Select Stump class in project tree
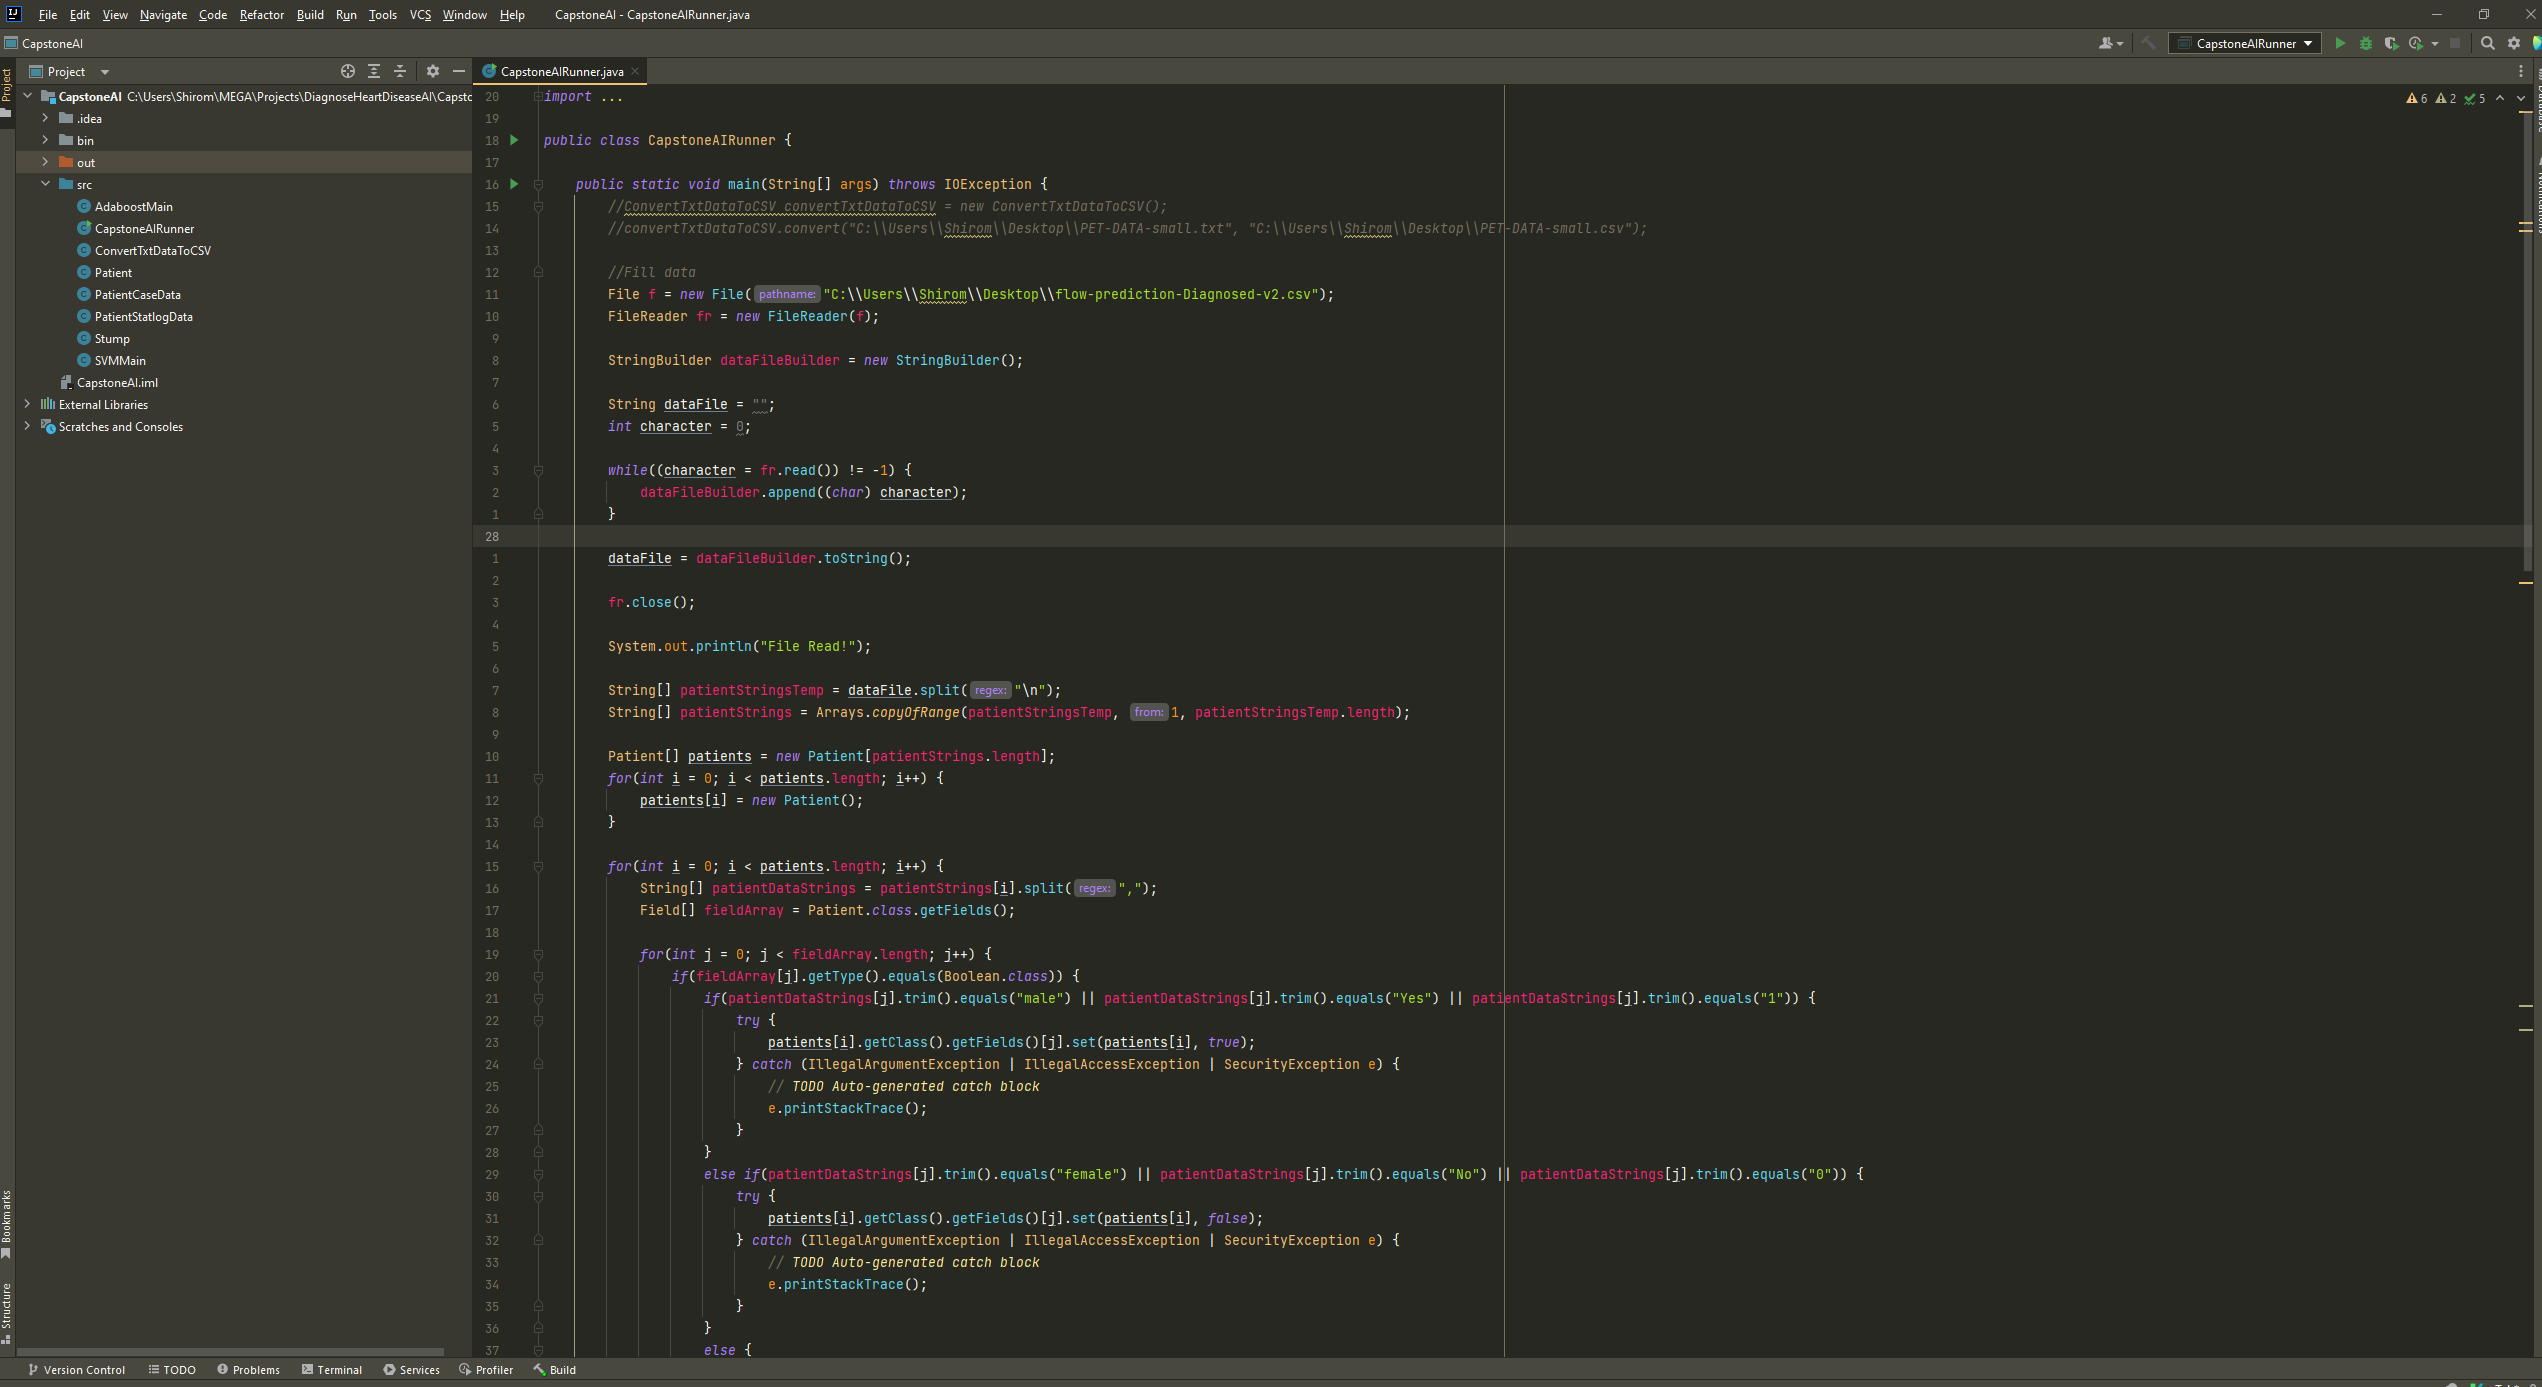 point(104,338)
